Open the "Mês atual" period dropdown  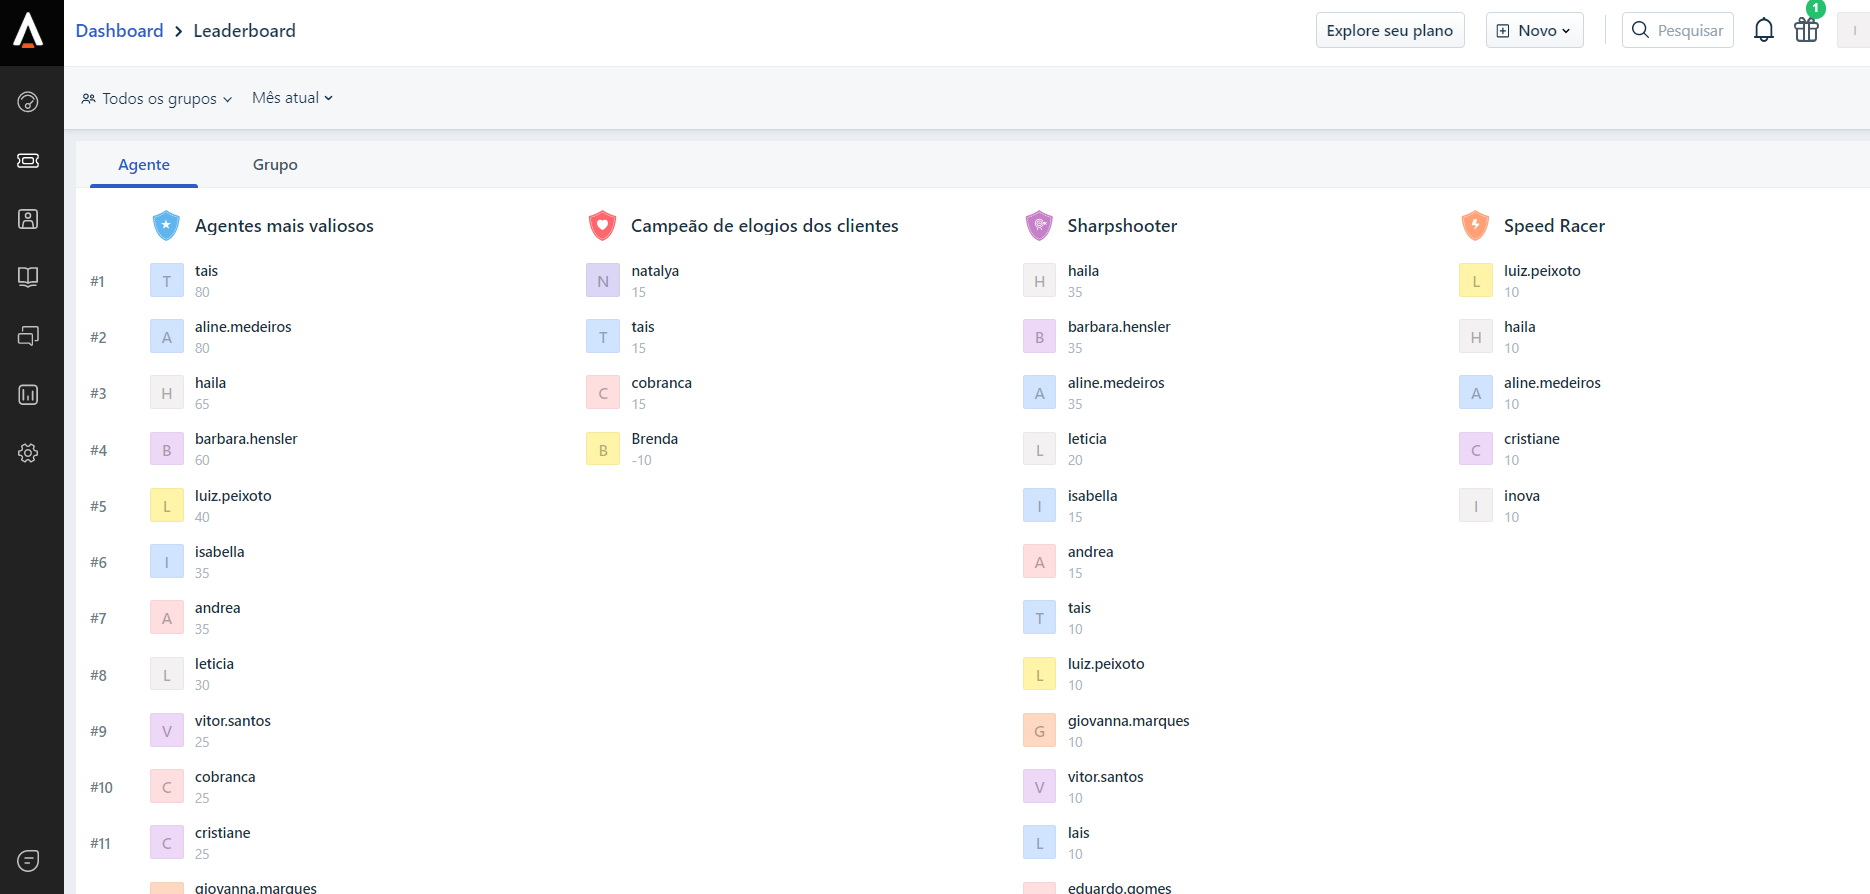[292, 98]
